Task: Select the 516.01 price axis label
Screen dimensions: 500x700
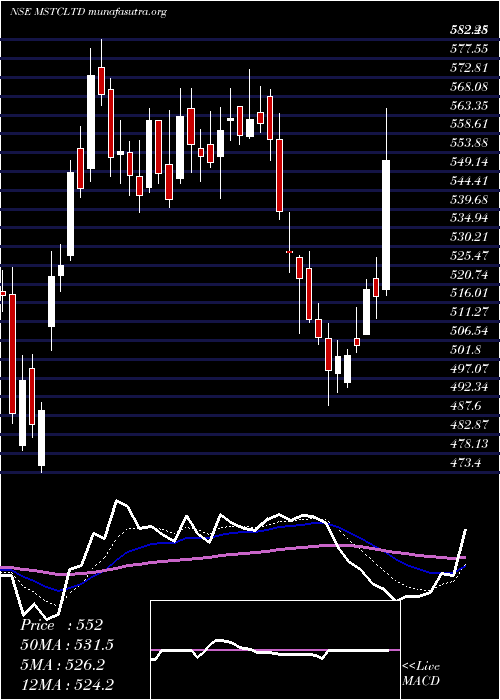Action: tap(468, 293)
